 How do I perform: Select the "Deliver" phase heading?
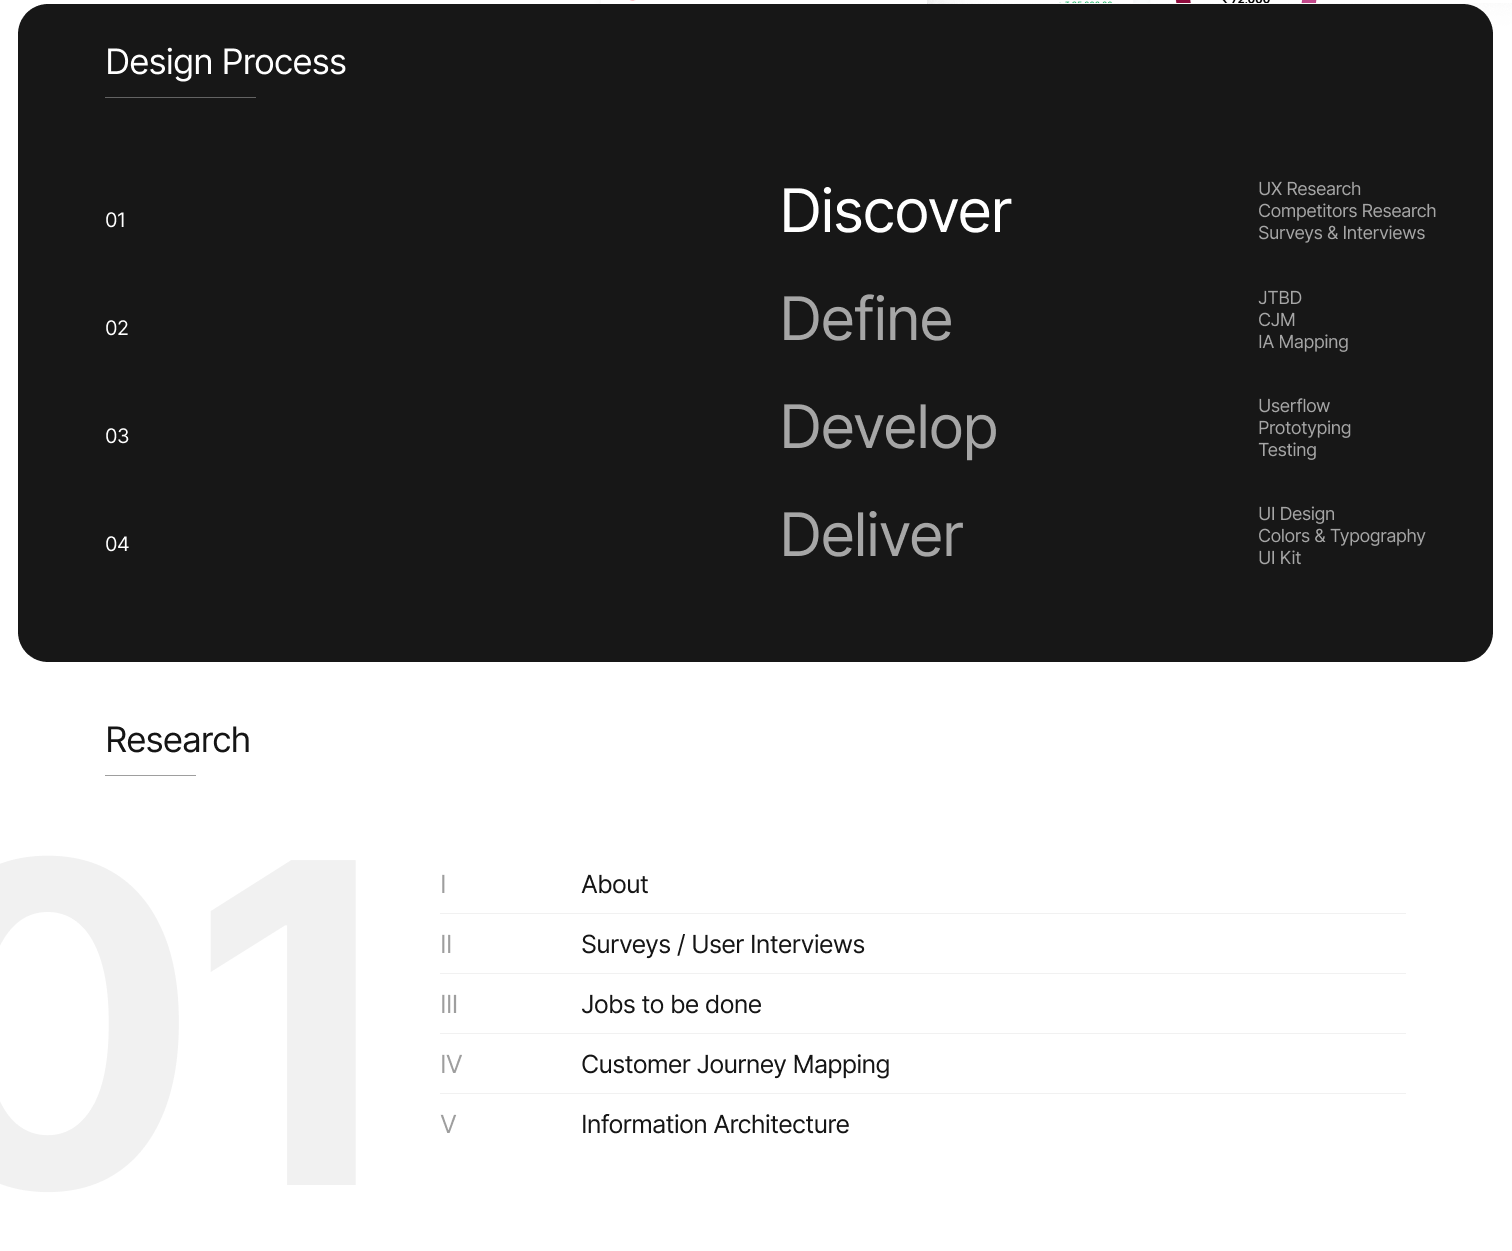[870, 535]
